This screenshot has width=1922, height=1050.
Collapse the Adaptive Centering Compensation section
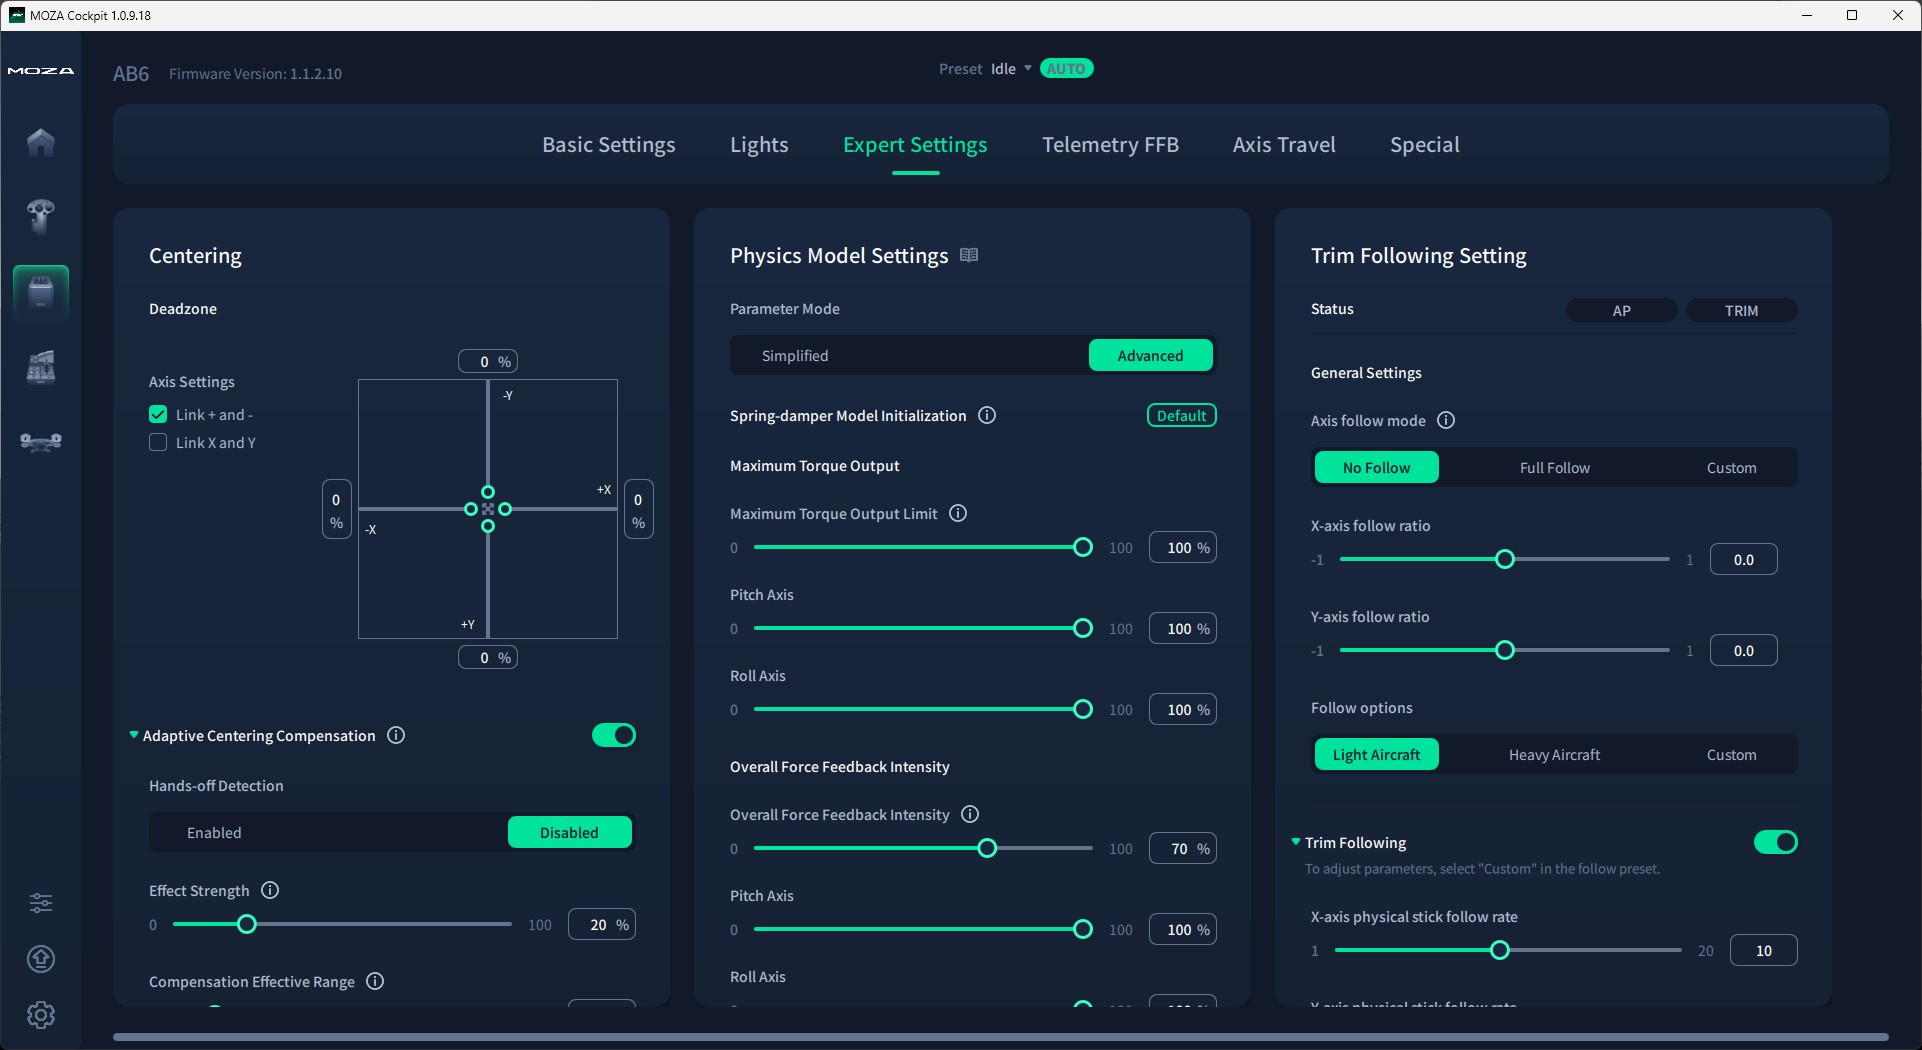tap(134, 735)
